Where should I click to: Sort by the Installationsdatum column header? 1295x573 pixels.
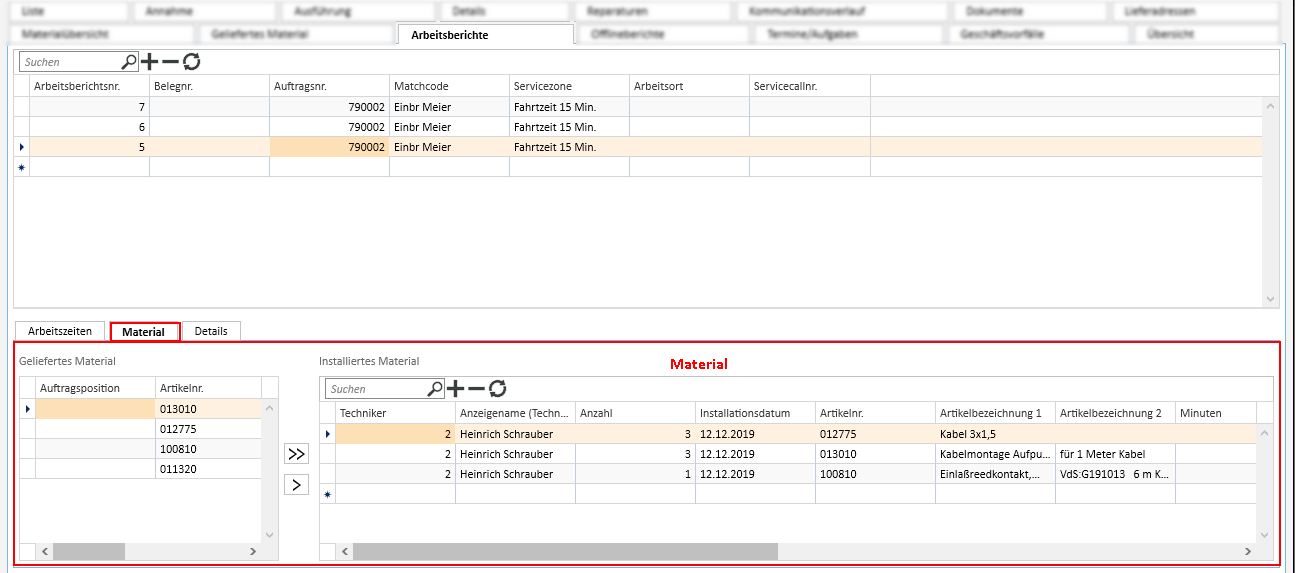[x=755, y=413]
